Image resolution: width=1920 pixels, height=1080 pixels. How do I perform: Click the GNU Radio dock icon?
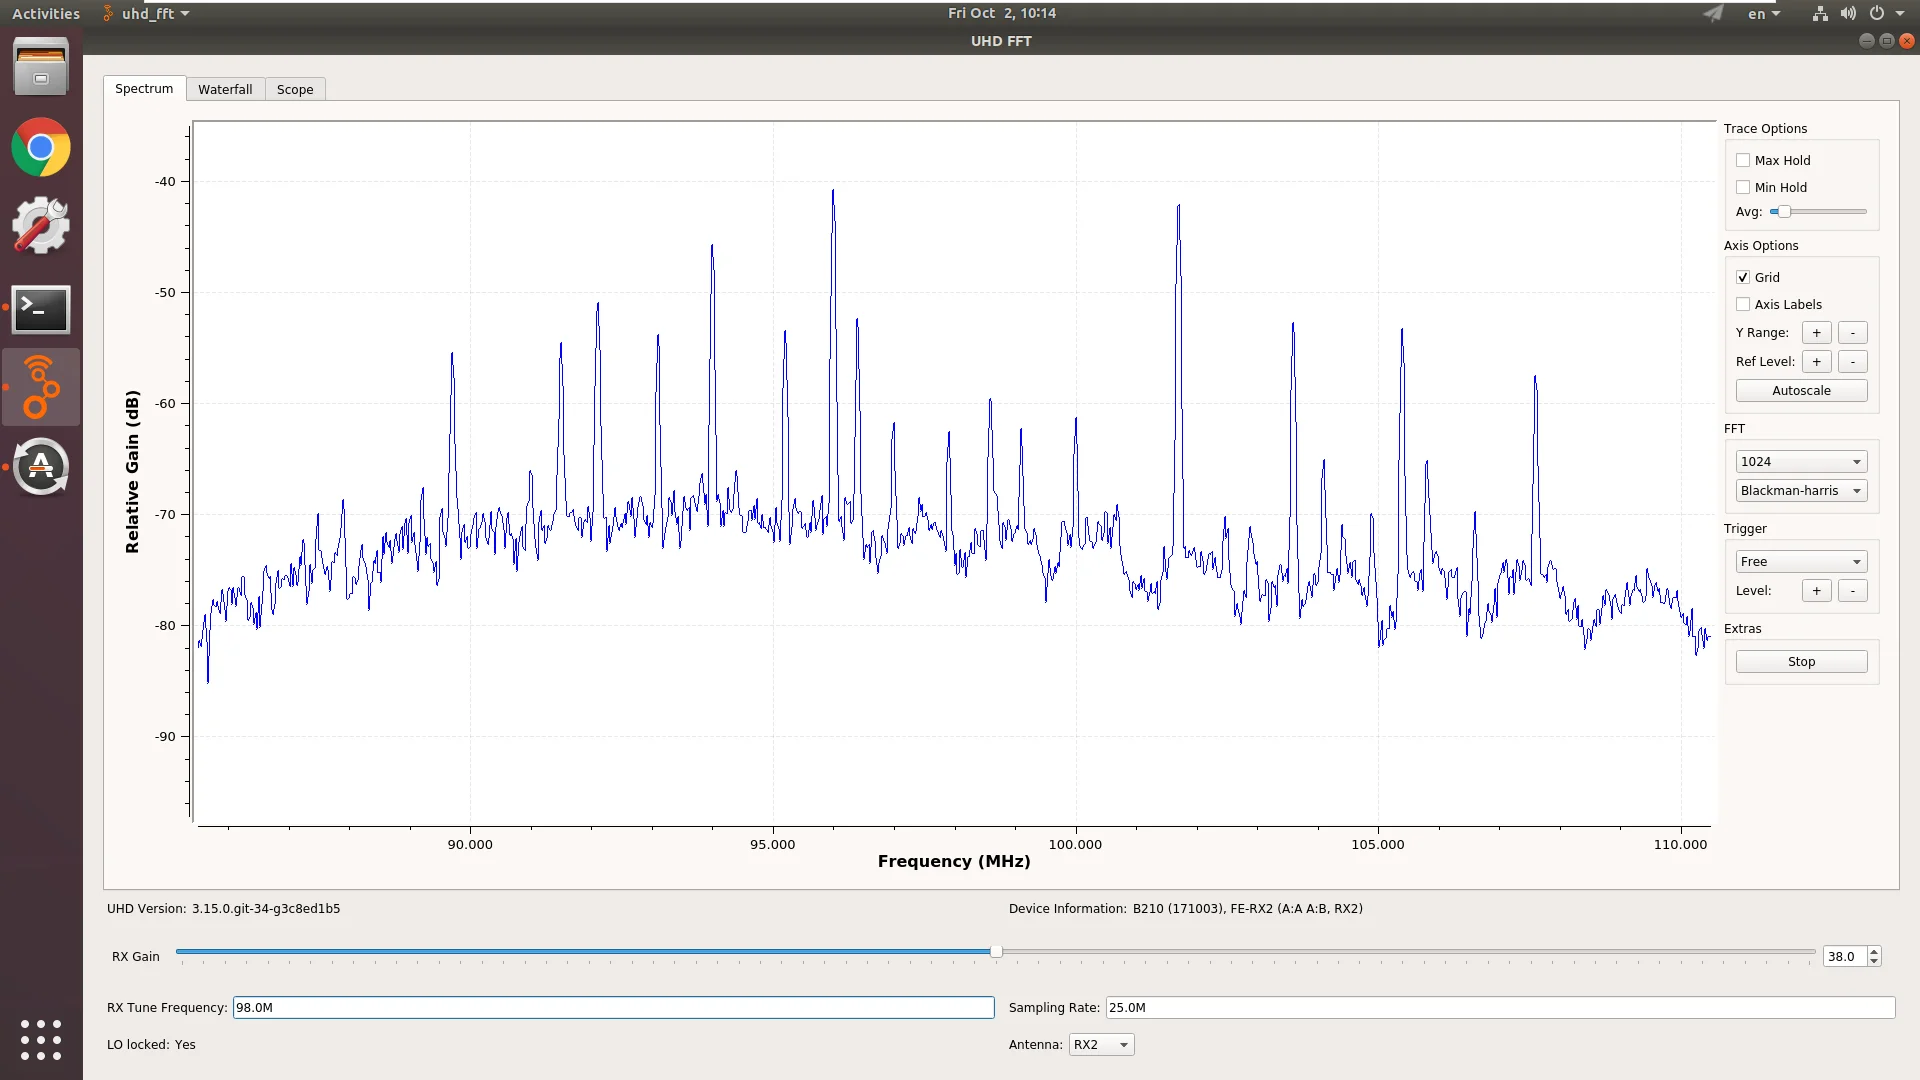41,387
